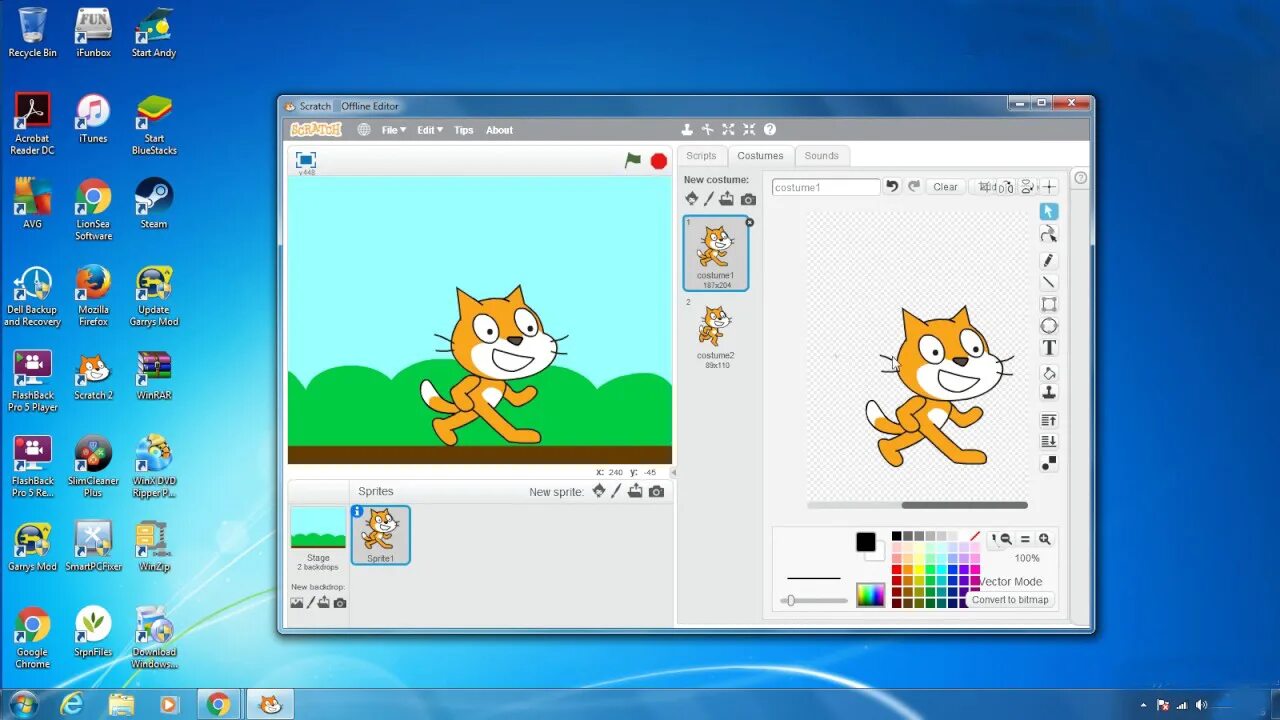Select the arrow Select tool in paint editor
The width and height of the screenshot is (1280, 720).
(x=1049, y=211)
